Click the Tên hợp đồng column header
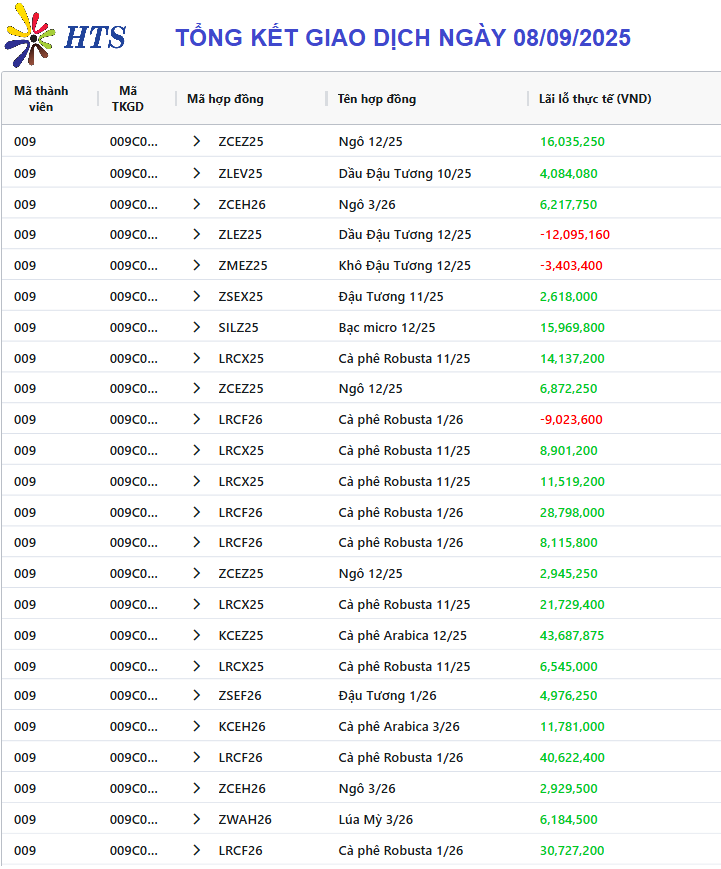This screenshot has width=721, height=869. pyautogui.click(x=377, y=99)
